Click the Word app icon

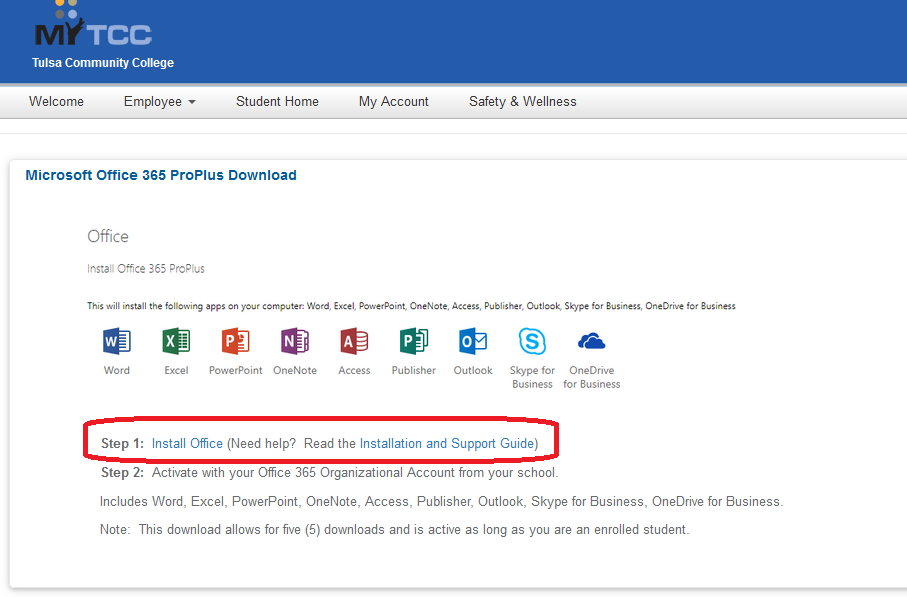tap(117, 341)
